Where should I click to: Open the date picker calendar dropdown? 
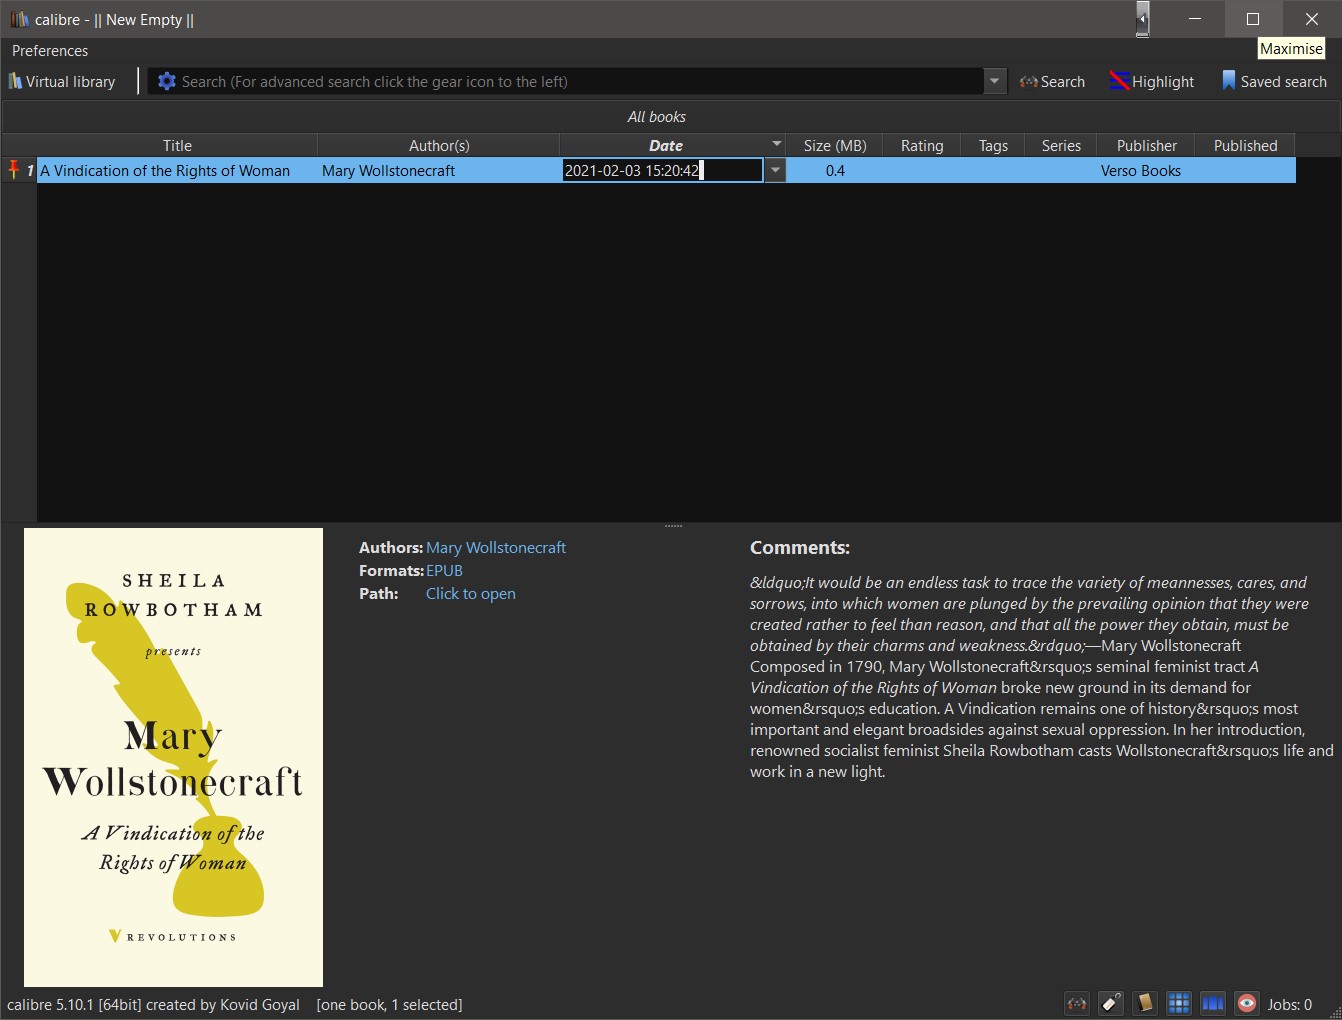[775, 171]
